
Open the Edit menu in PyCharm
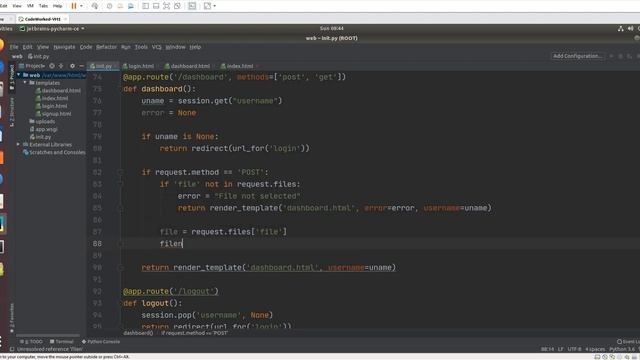coord(27,47)
